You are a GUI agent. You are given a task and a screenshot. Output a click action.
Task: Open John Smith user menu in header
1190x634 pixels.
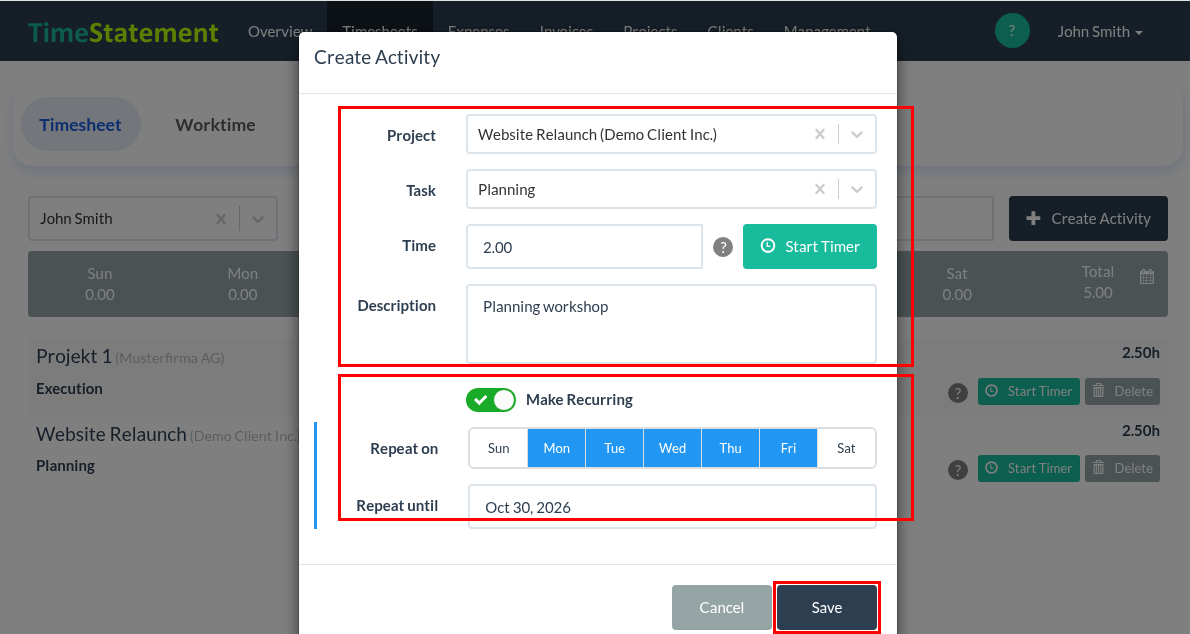pos(1100,32)
